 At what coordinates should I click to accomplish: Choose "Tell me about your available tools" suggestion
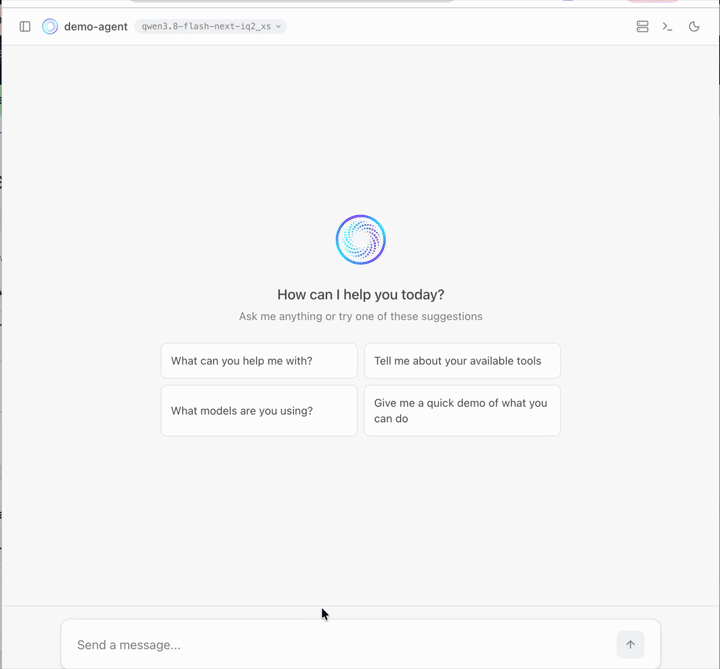(462, 361)
